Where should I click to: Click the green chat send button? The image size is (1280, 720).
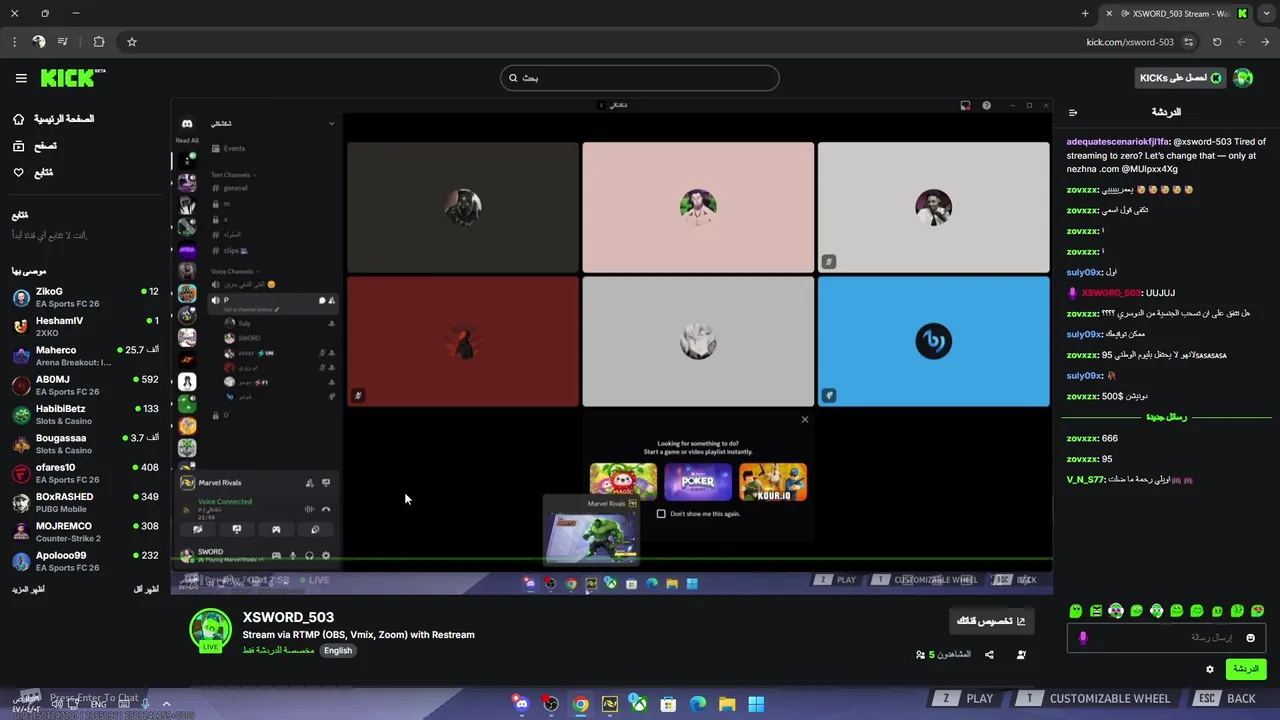point(1245,669)
